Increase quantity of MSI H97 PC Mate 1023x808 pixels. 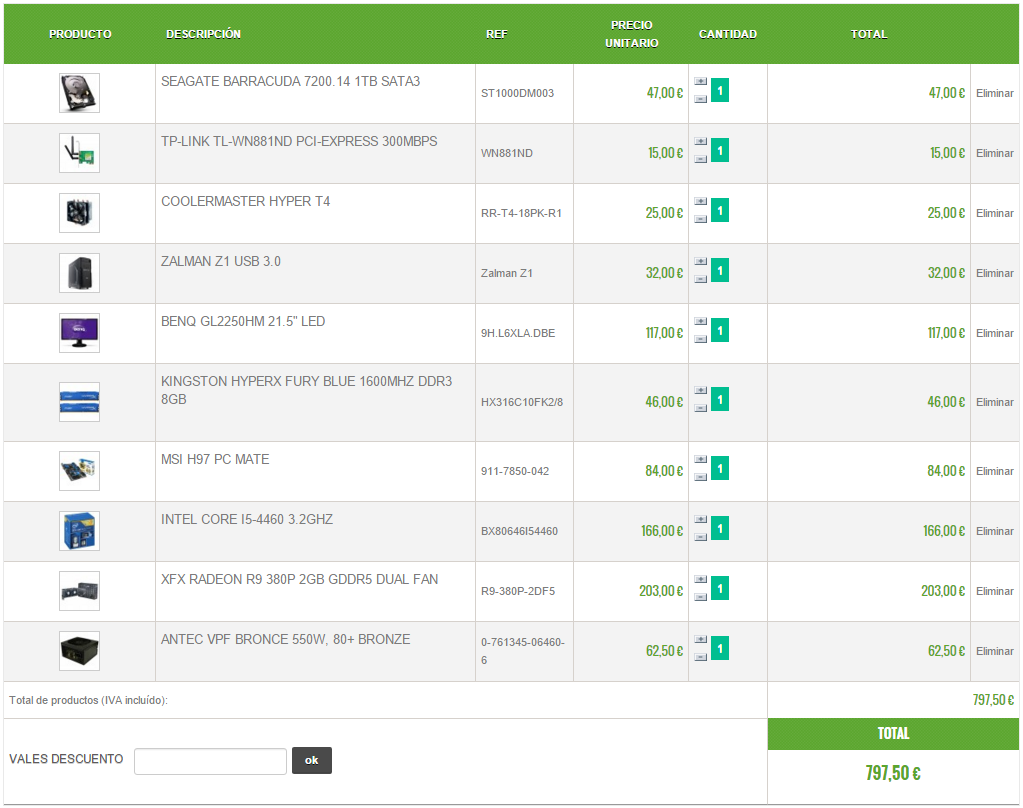pos(701,460)
